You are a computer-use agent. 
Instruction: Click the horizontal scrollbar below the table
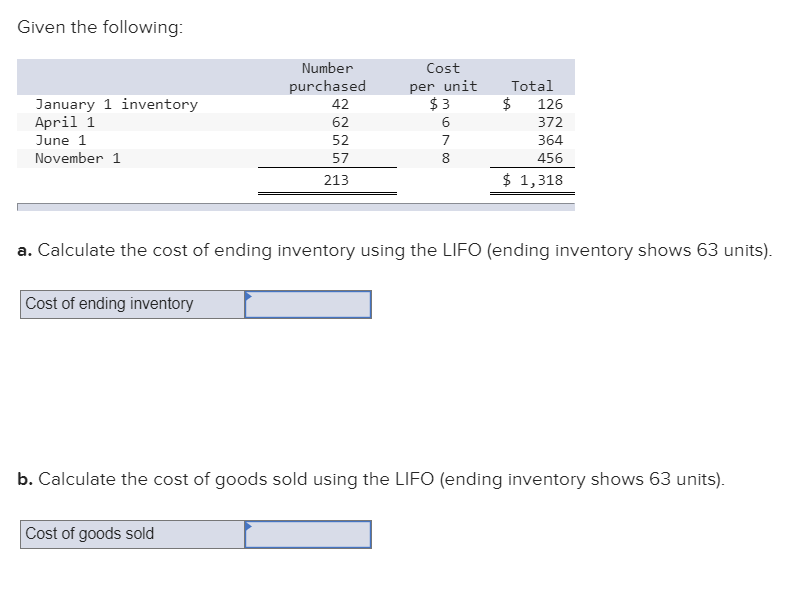click(296, 207)
